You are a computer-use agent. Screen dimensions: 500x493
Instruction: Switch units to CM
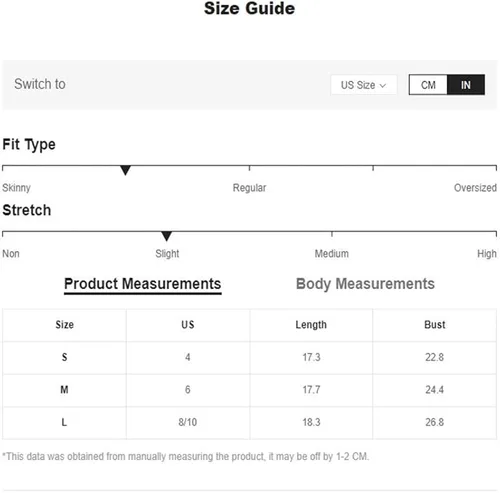[x=428, y=85]
